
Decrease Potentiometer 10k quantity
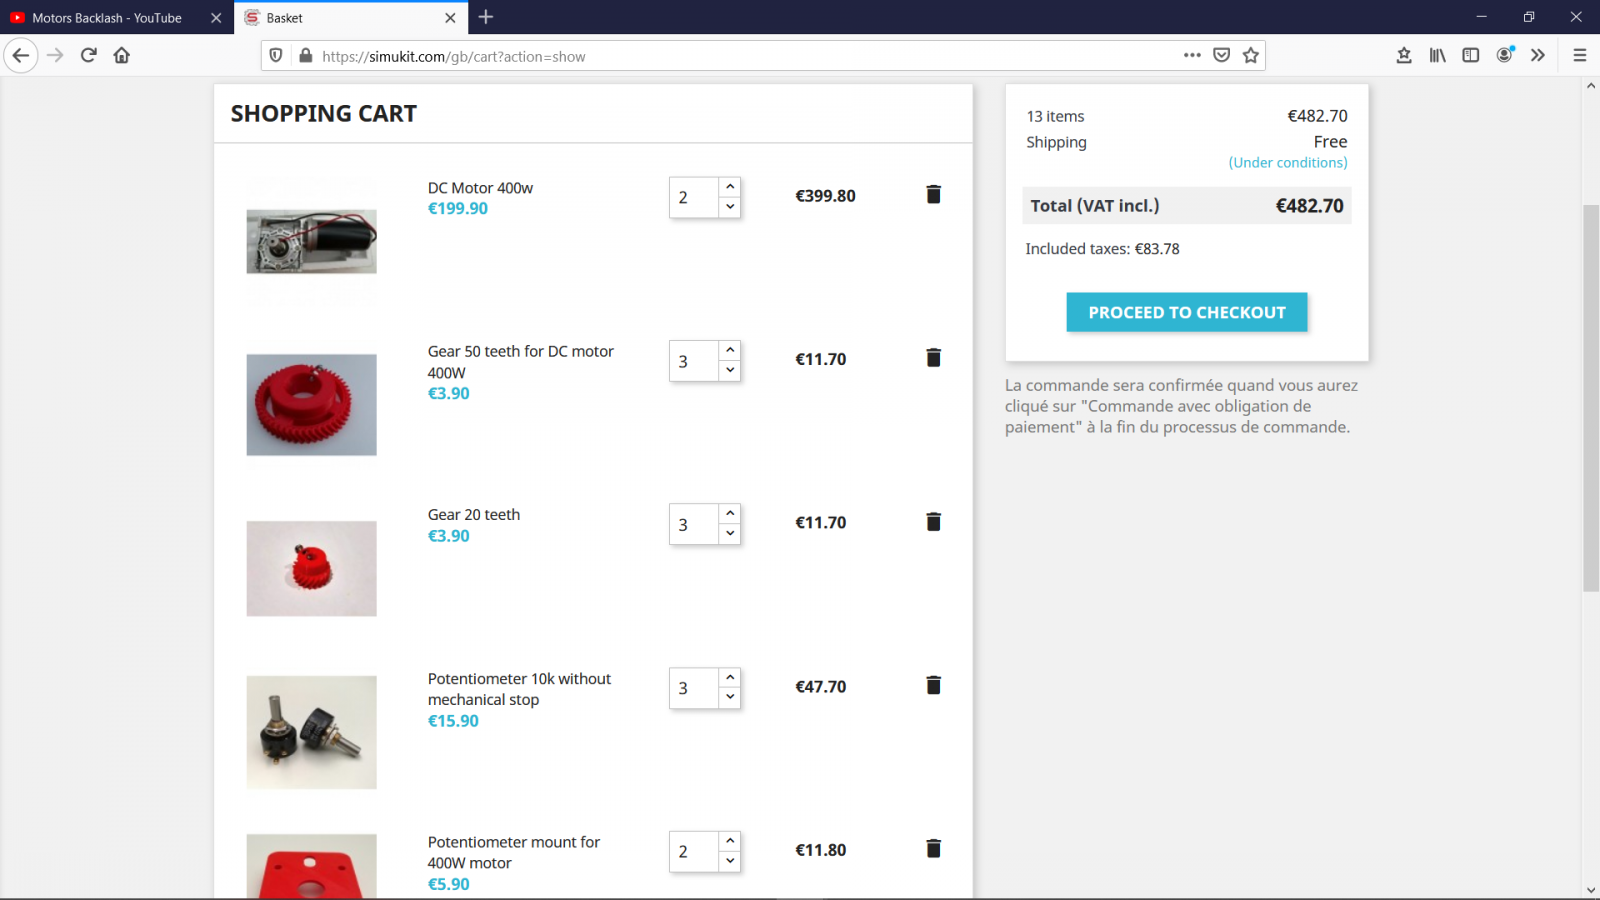[730, 697]
